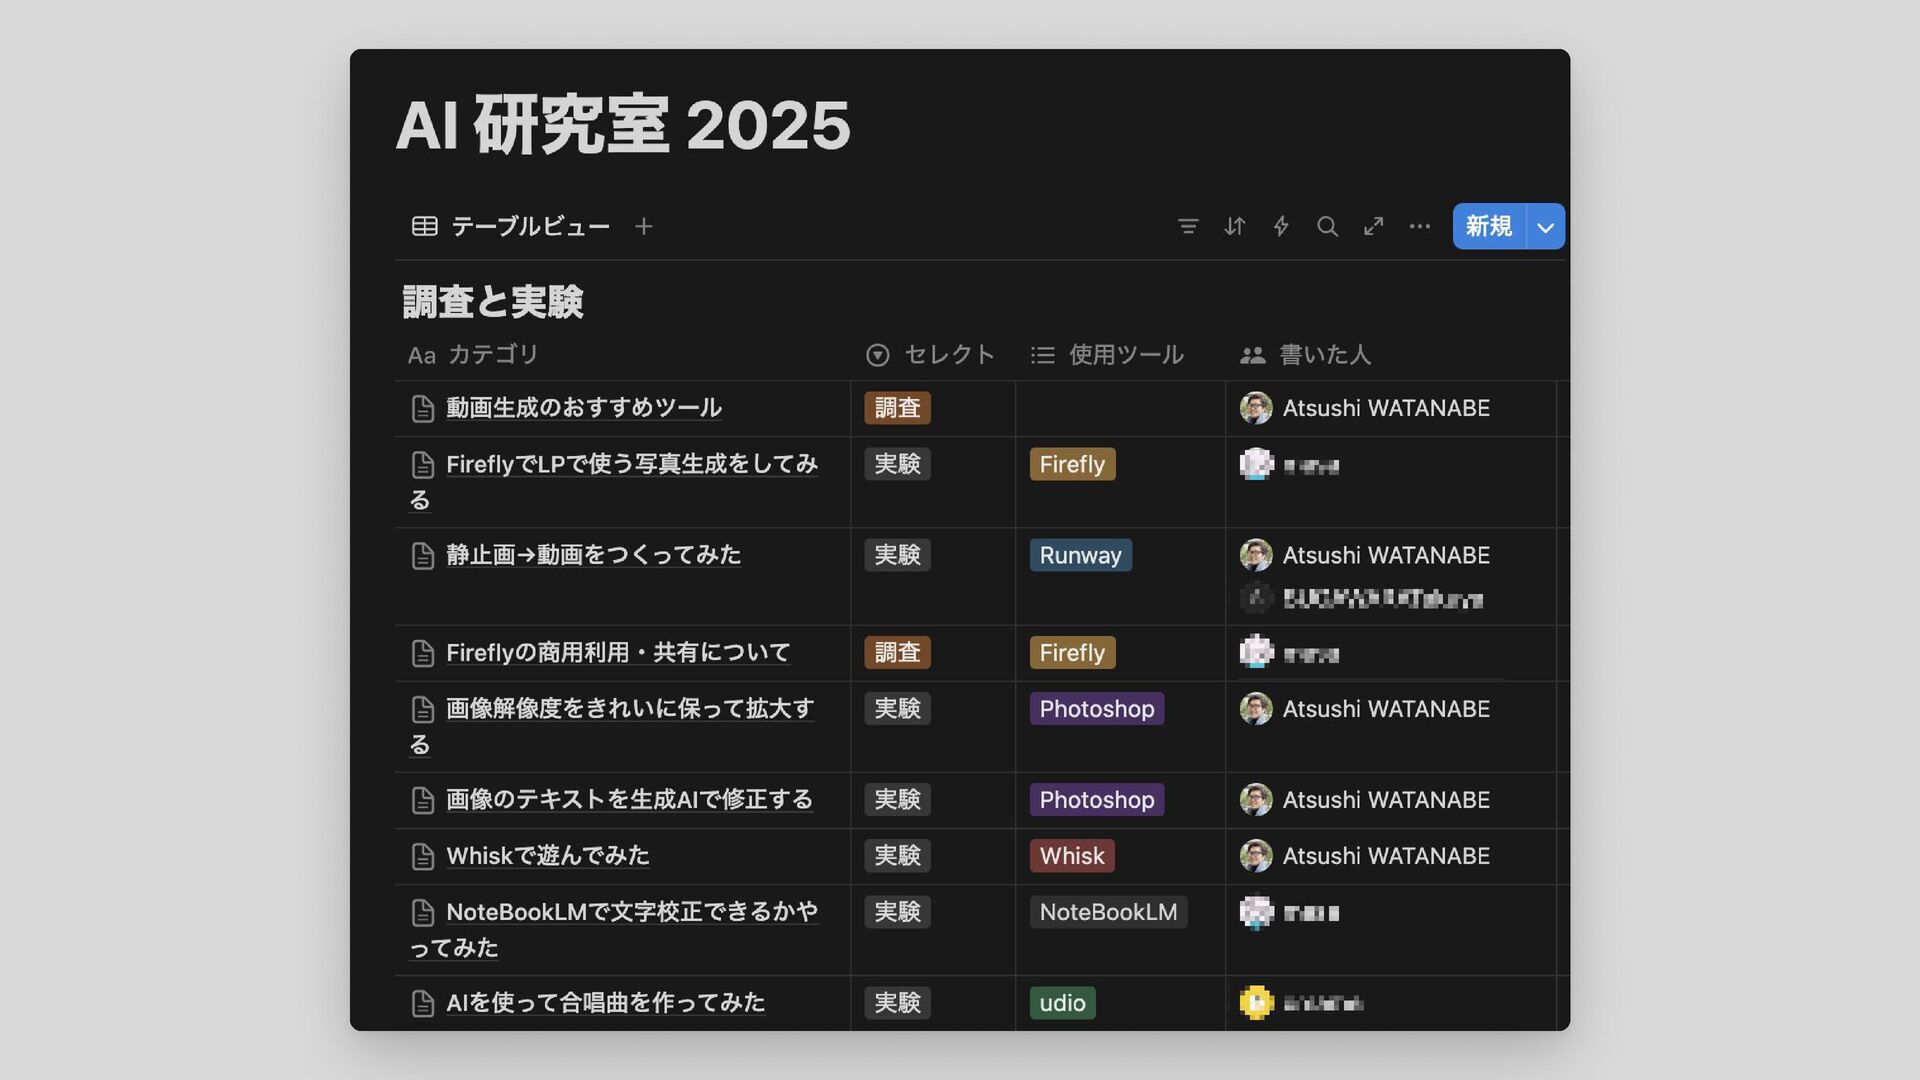This screenshot has height=1080, width=1920.
Task: Click the expand full-page arrows icon
Action: click(1374, 227)
